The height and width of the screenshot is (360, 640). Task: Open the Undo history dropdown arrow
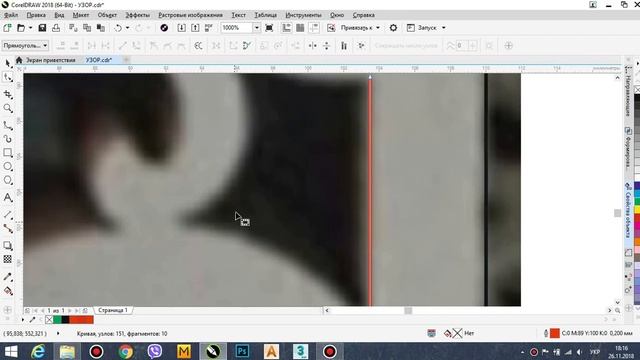coord(127,28)
